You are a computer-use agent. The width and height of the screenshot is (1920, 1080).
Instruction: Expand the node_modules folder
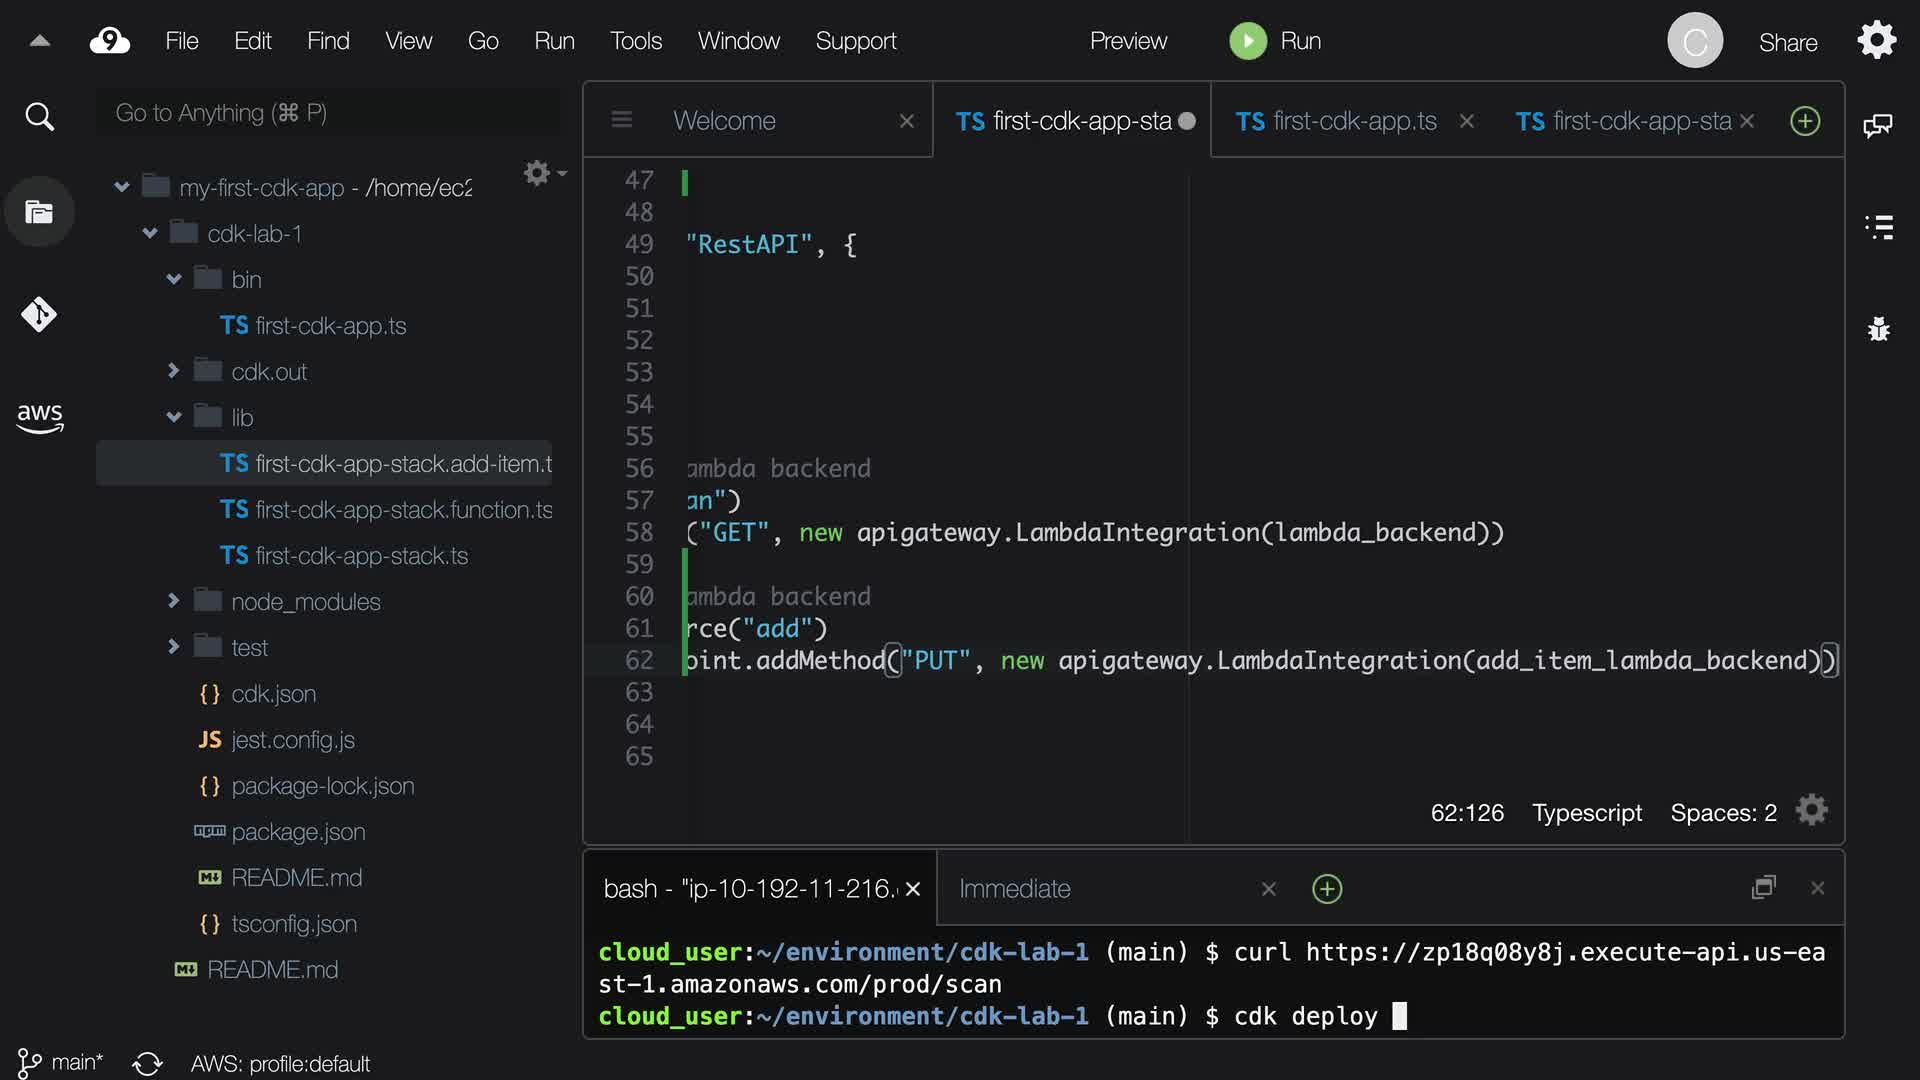pos(173,601)
